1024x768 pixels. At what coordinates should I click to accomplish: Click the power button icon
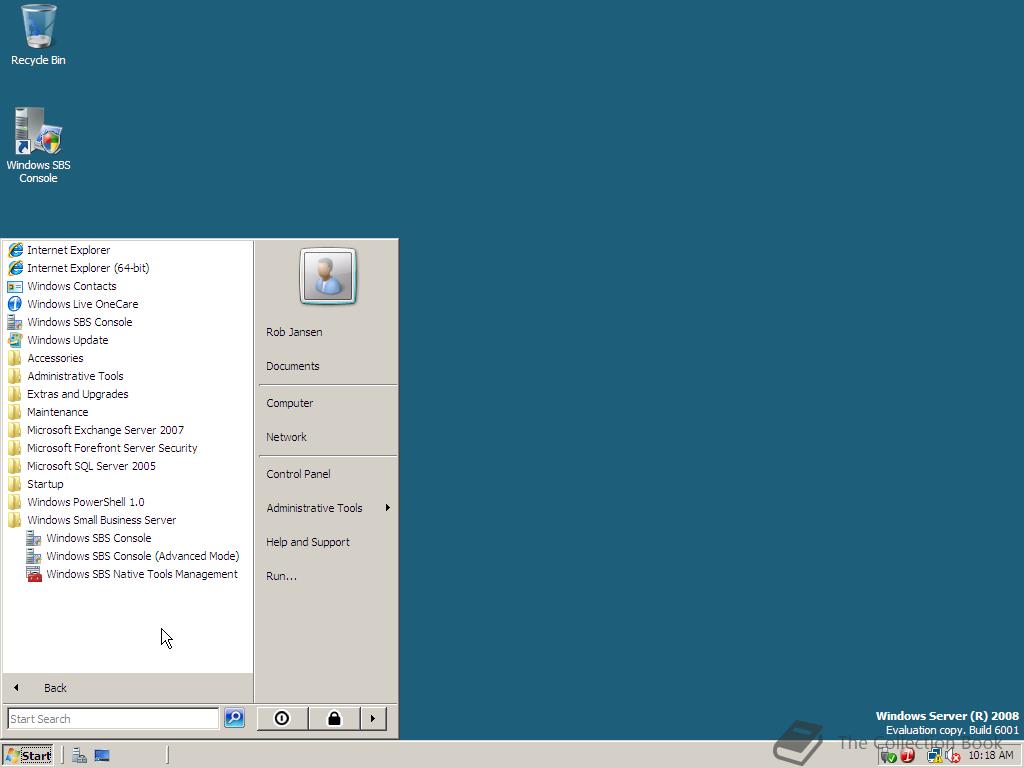tap(282, 718)
